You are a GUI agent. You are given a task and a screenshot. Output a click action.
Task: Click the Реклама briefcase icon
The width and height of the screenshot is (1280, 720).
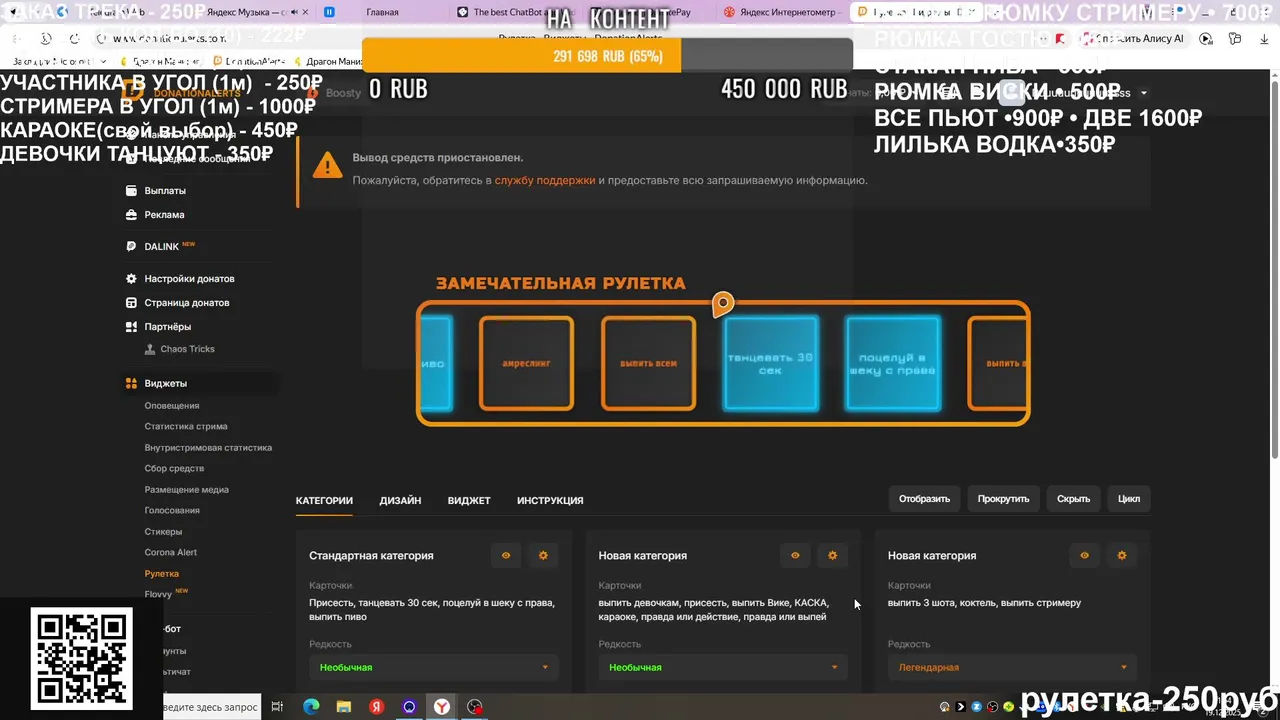pyautogui.click(x=131, y=214)
